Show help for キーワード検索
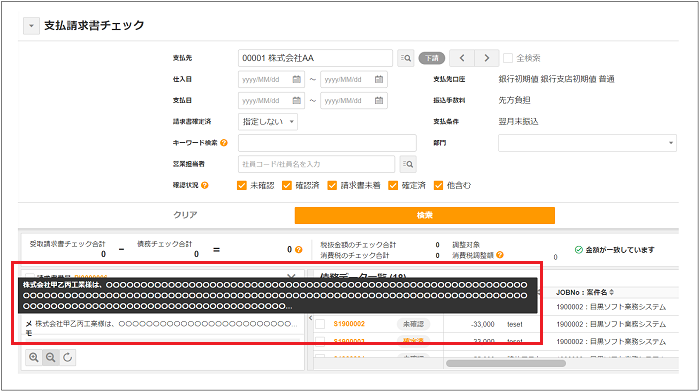This screenshot has width=700, height=392. 224,143
